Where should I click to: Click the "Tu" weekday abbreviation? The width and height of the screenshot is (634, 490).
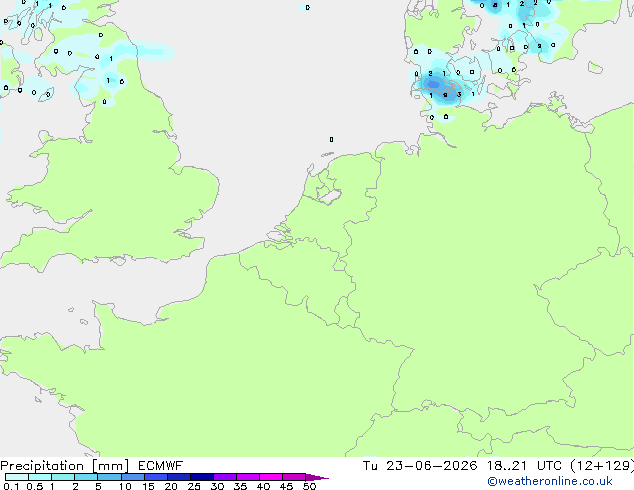tap(370, 466)
